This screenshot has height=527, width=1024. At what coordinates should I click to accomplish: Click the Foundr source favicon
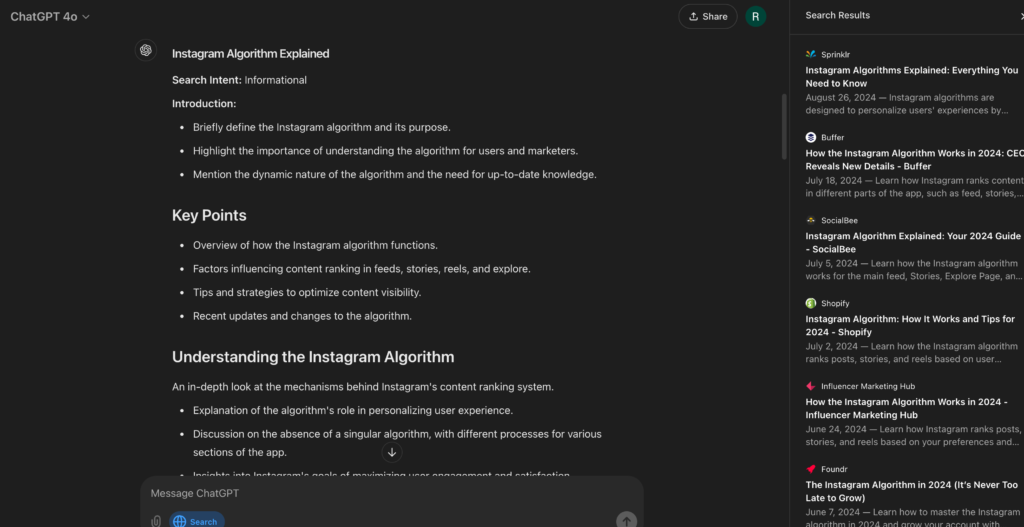pyautogui.click(x=811, y=469)
